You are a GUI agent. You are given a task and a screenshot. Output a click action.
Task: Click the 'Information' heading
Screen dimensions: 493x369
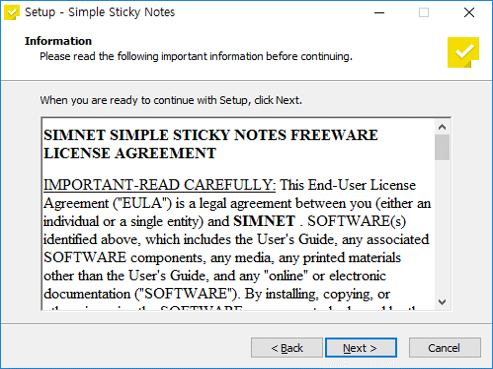click(58, 41)
